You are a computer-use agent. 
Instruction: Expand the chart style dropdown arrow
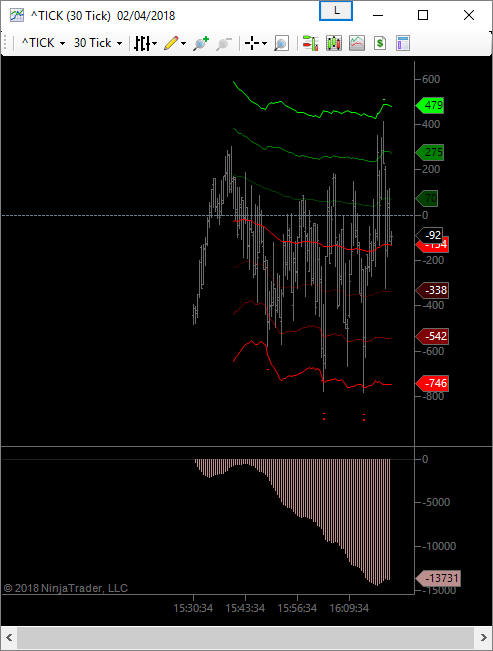click(155, 43)
